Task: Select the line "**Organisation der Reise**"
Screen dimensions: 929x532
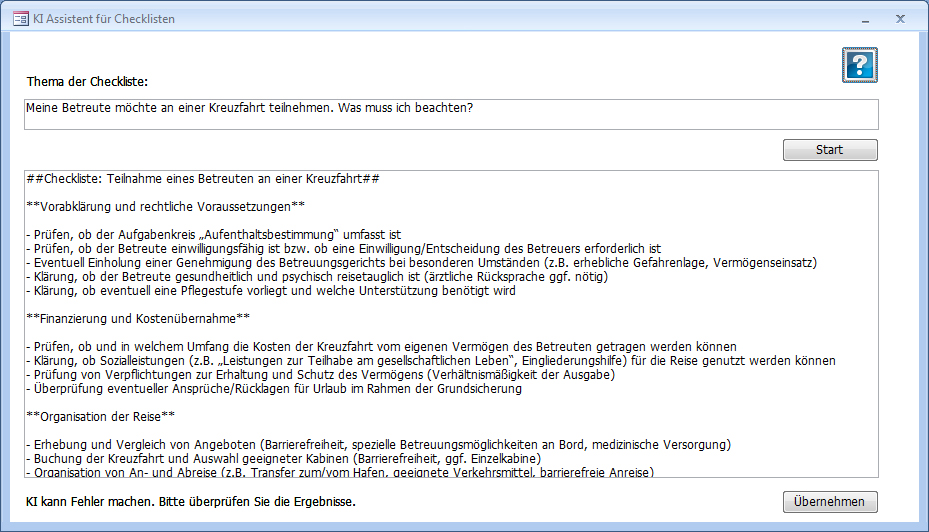Action: pos(101,416)
